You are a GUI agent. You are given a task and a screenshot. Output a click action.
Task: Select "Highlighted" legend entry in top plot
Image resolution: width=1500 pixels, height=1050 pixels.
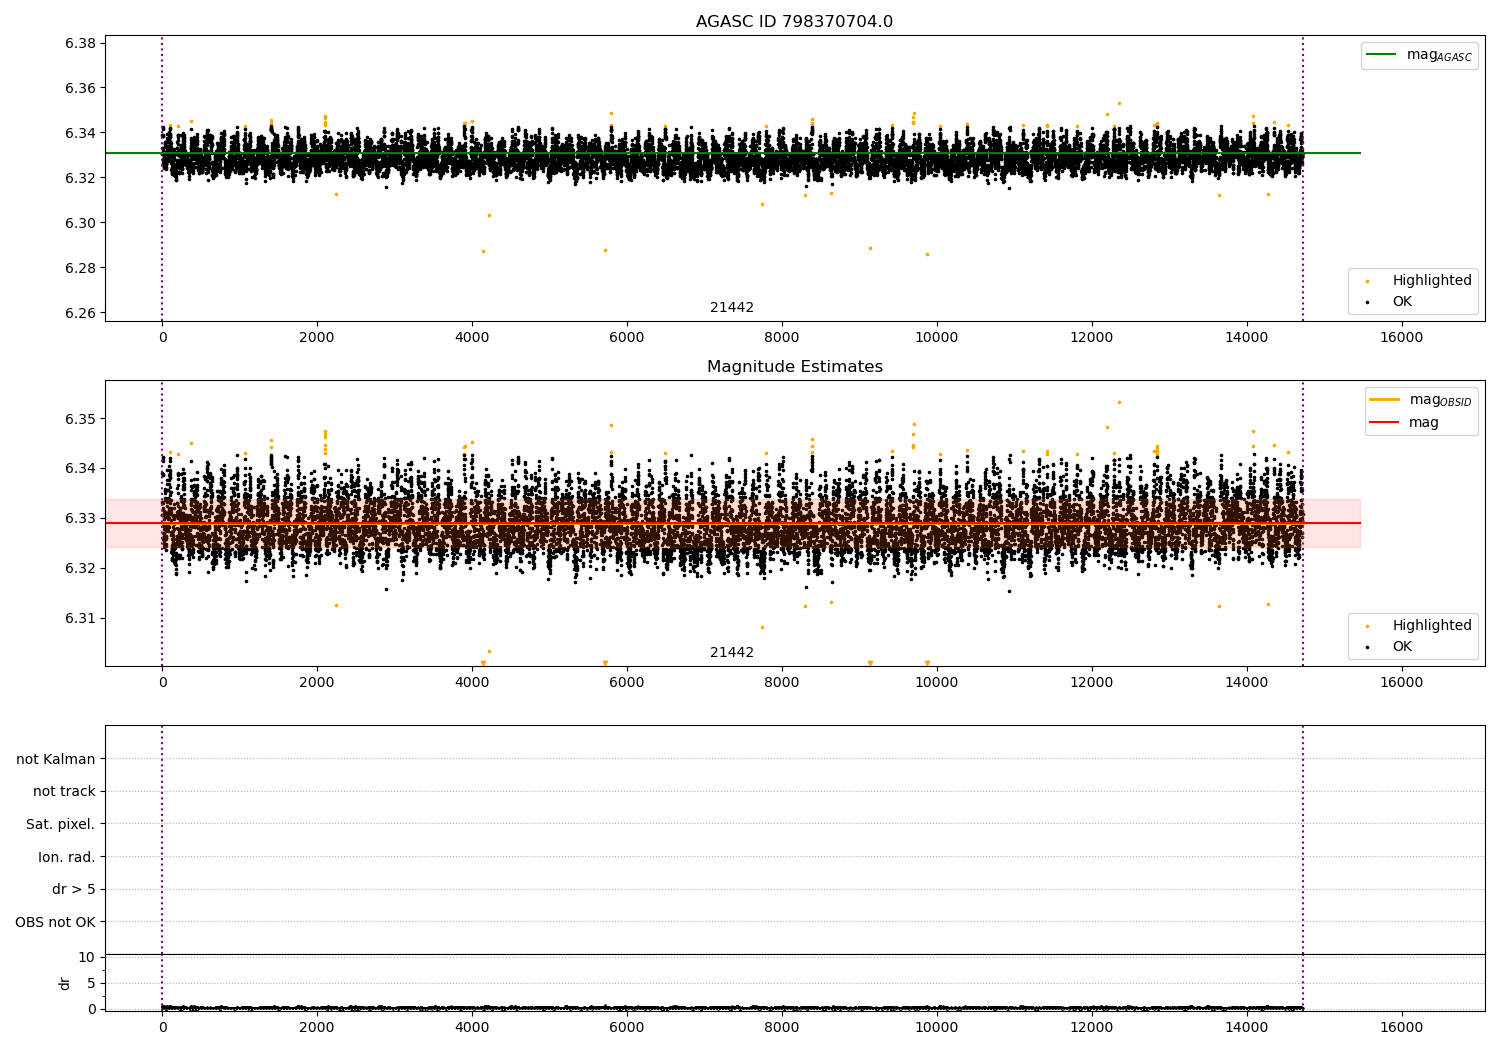(1432, 280)
